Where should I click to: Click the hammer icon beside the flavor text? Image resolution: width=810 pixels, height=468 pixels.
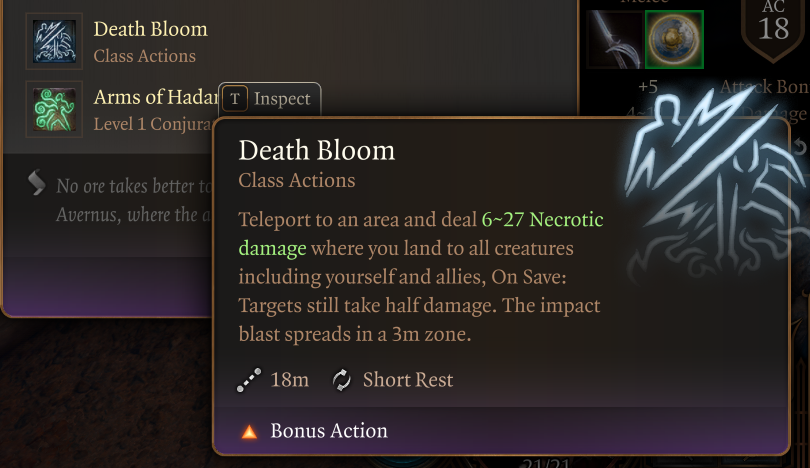(36, 182)
